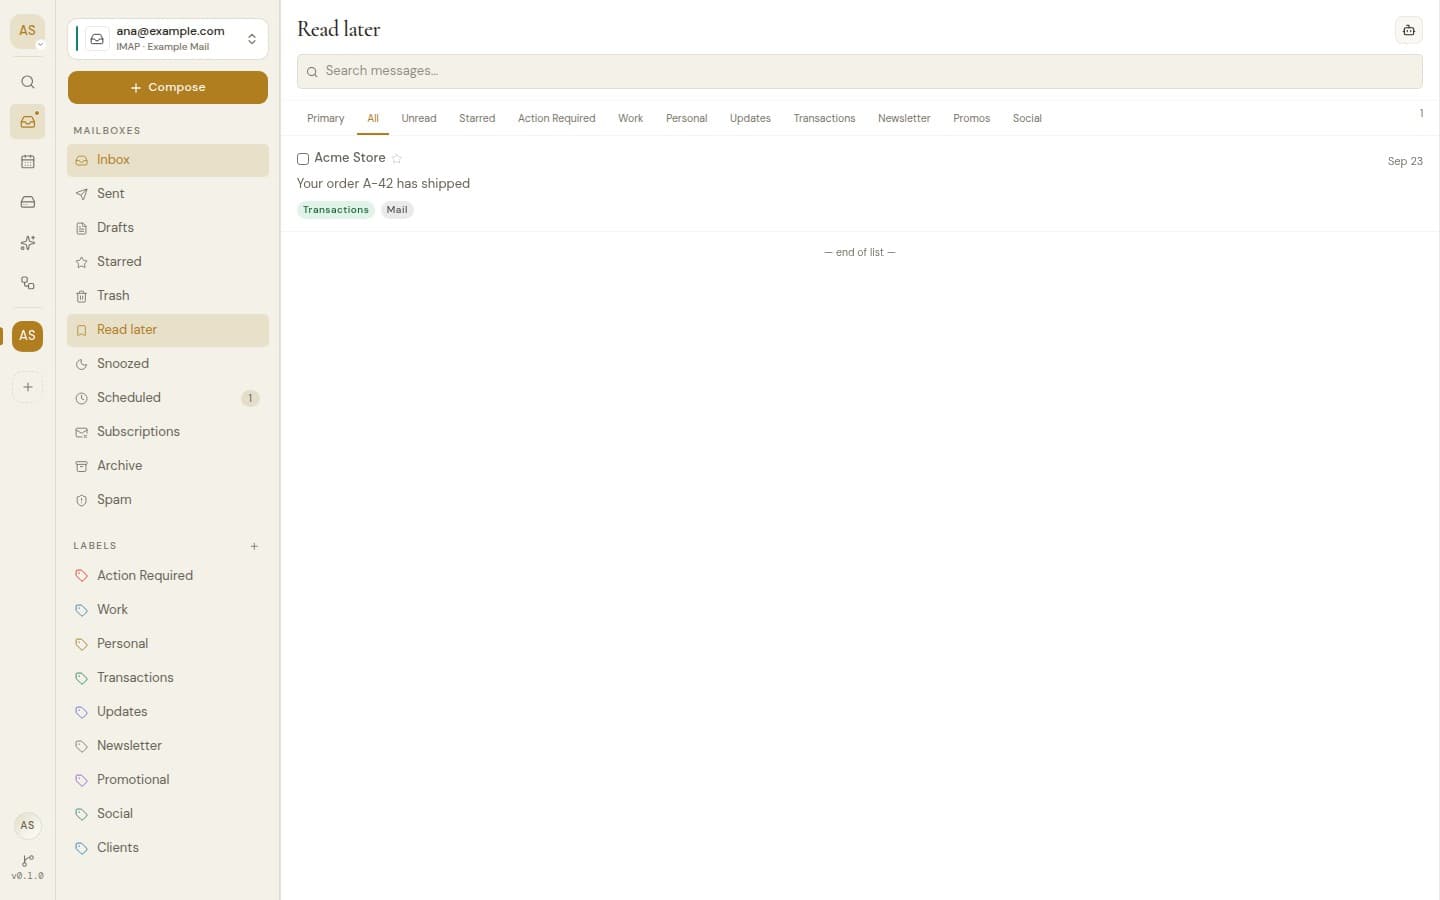Open the Scheduled mailbox
The height and width of the screenshot is (900, 1440).
point(168,398)
